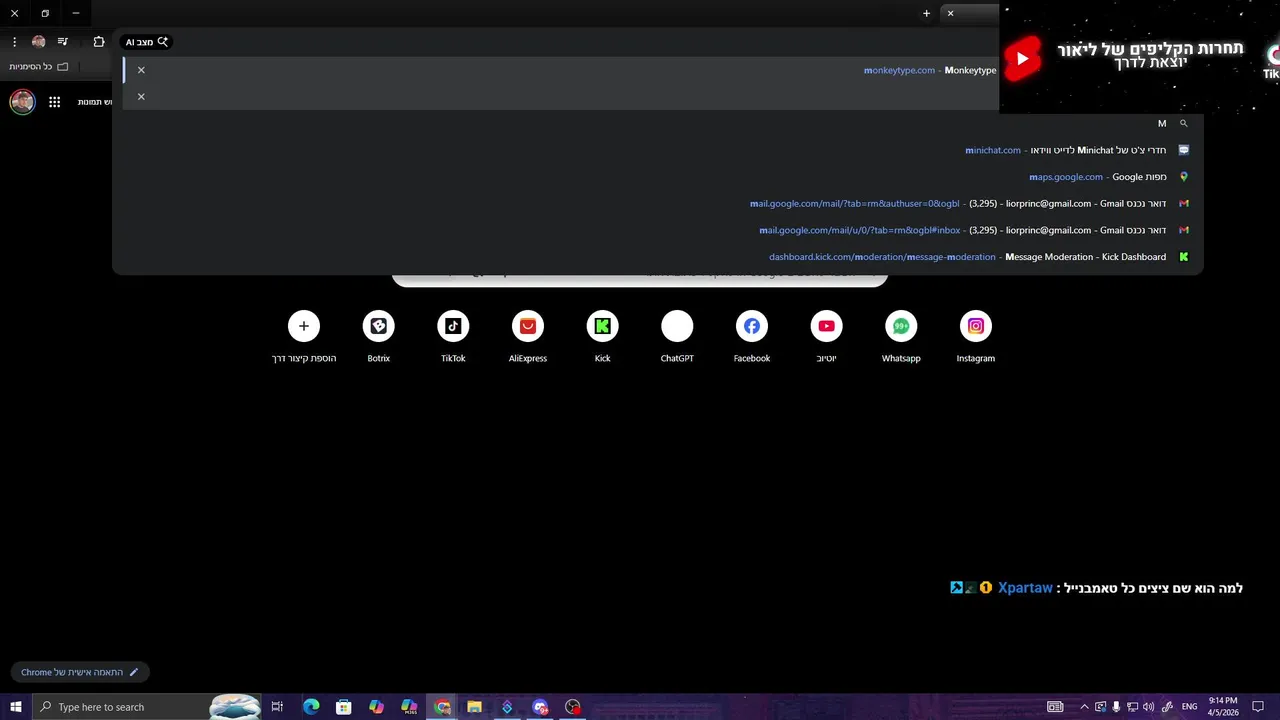Open the Chrome profile avatar in toolbar
This screenshot has width=1280, height=720.
point(39,42)
